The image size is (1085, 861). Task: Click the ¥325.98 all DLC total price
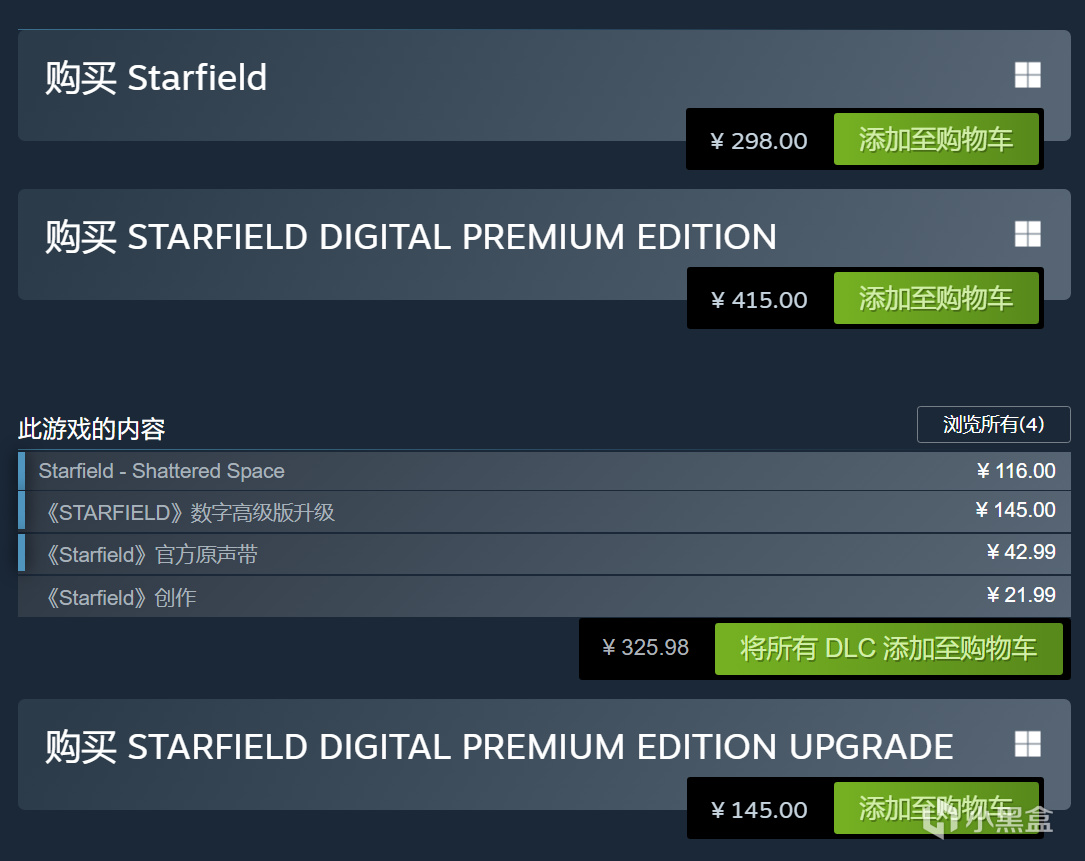(x=646, y=647)
